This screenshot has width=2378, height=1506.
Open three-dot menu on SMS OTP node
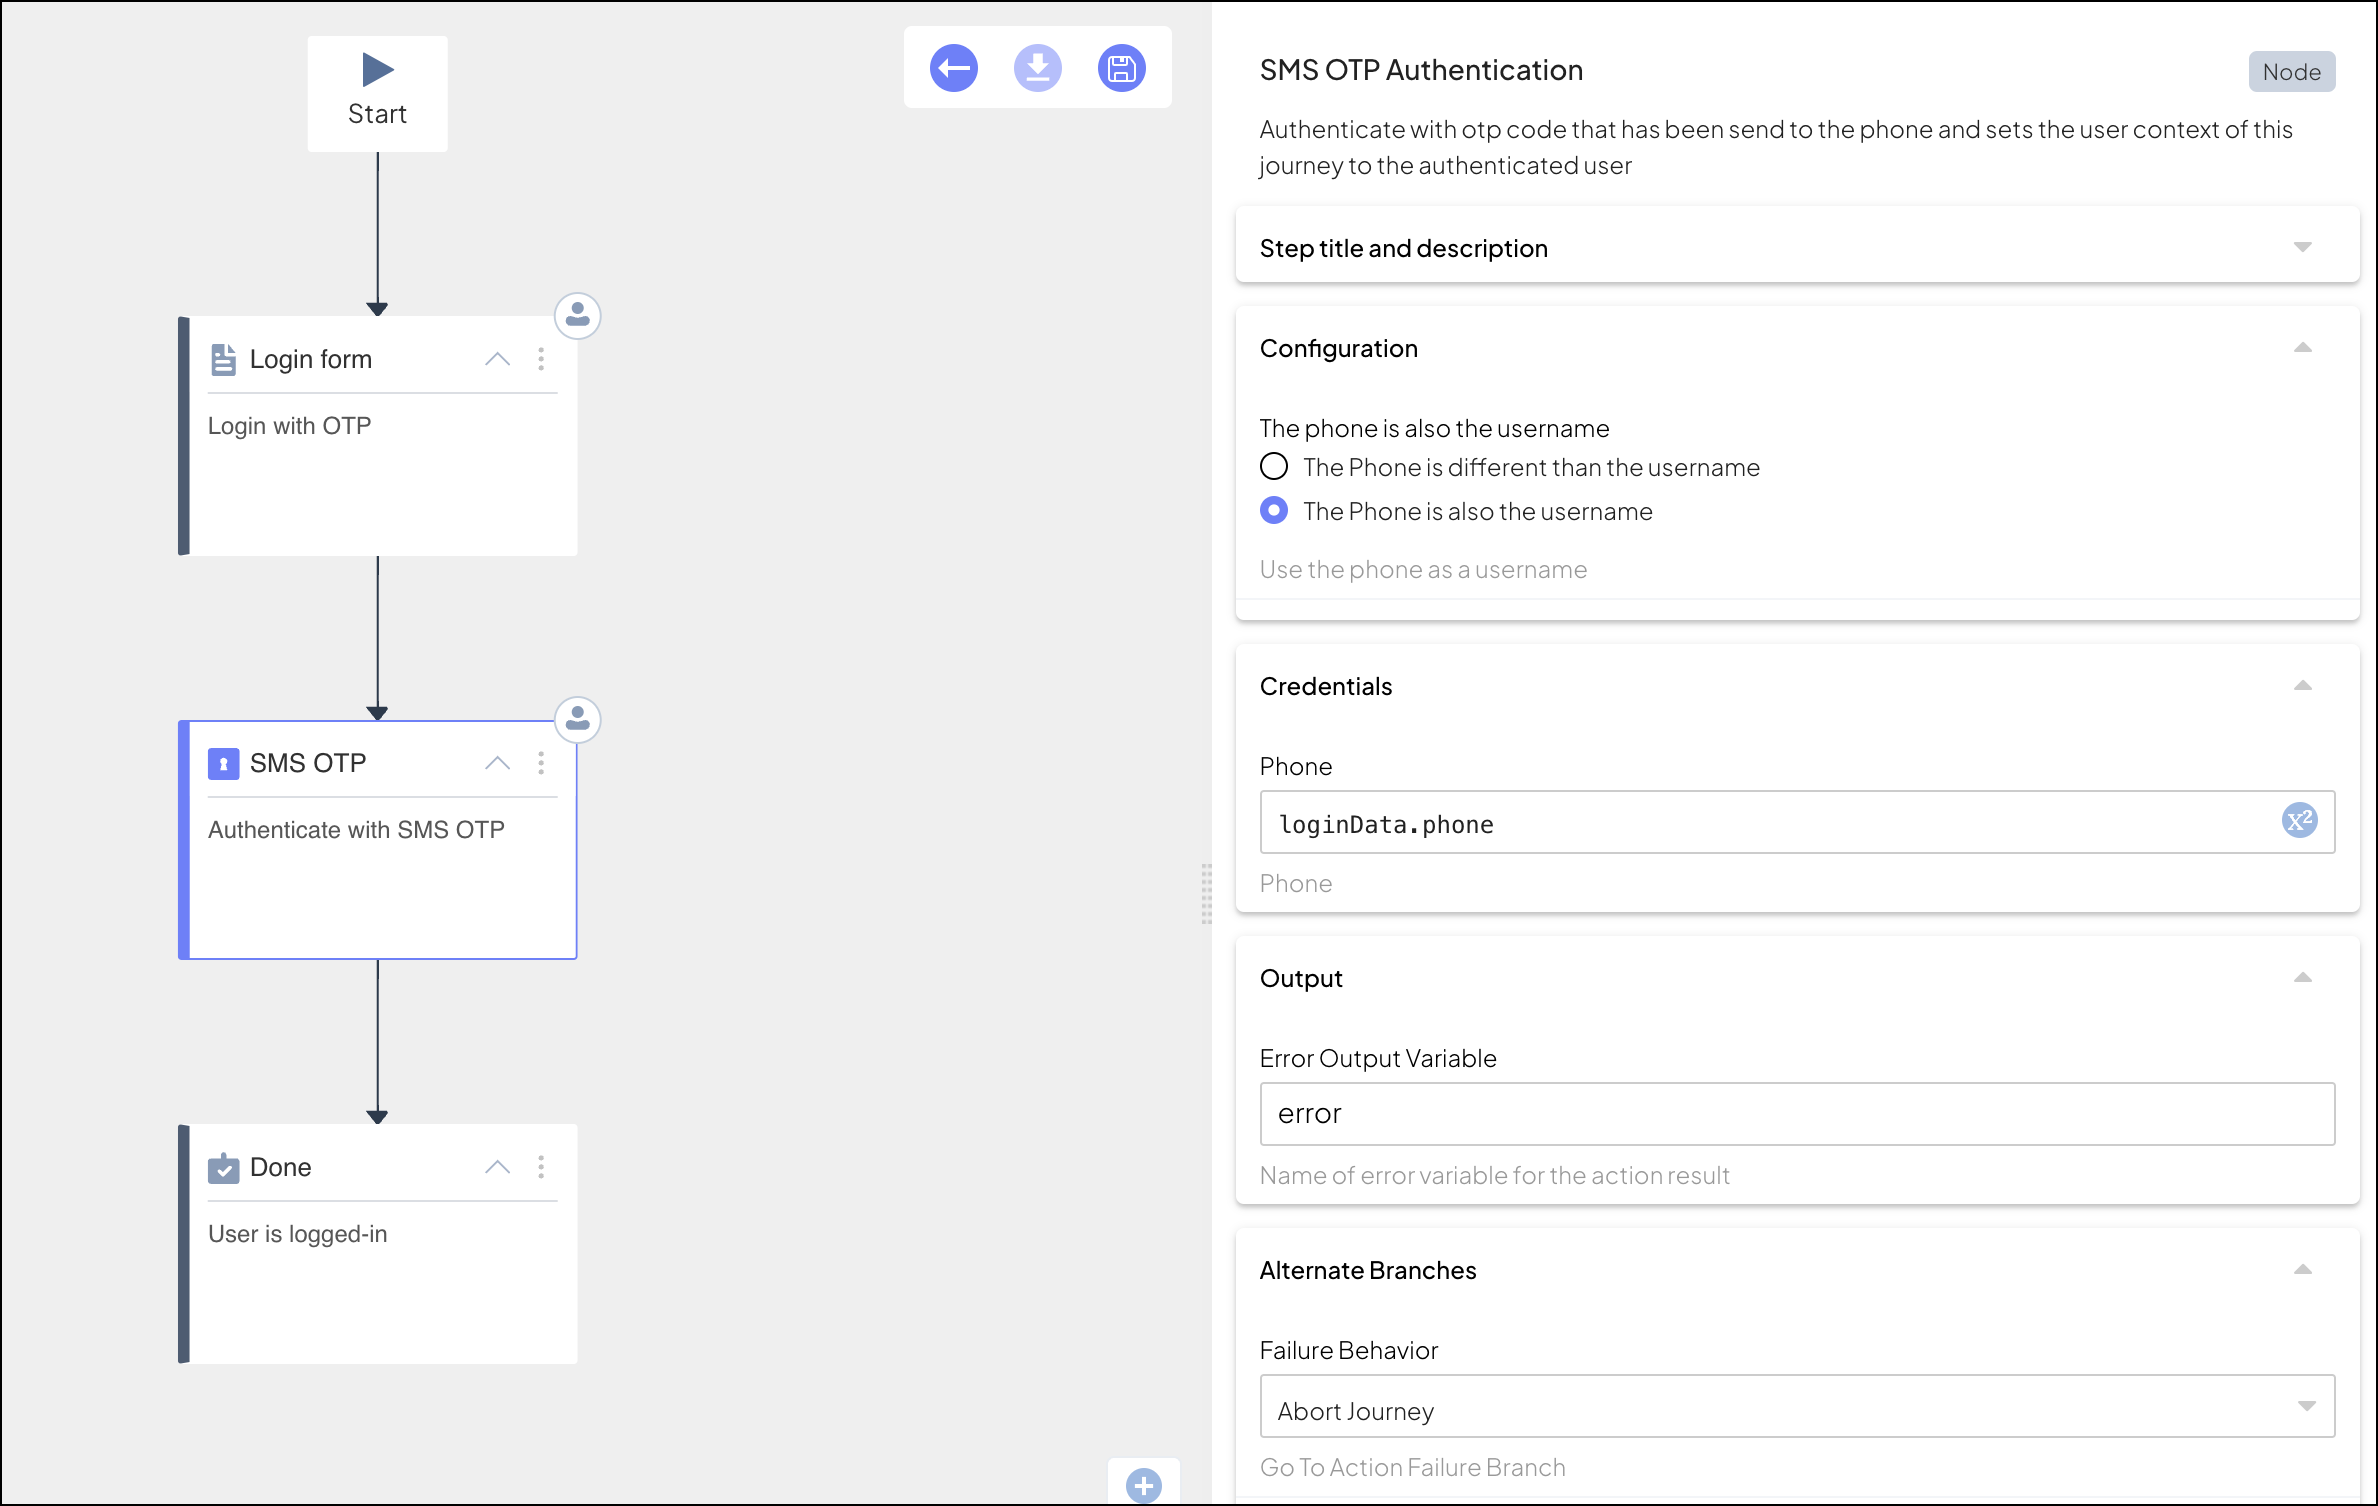click(541, 763)
